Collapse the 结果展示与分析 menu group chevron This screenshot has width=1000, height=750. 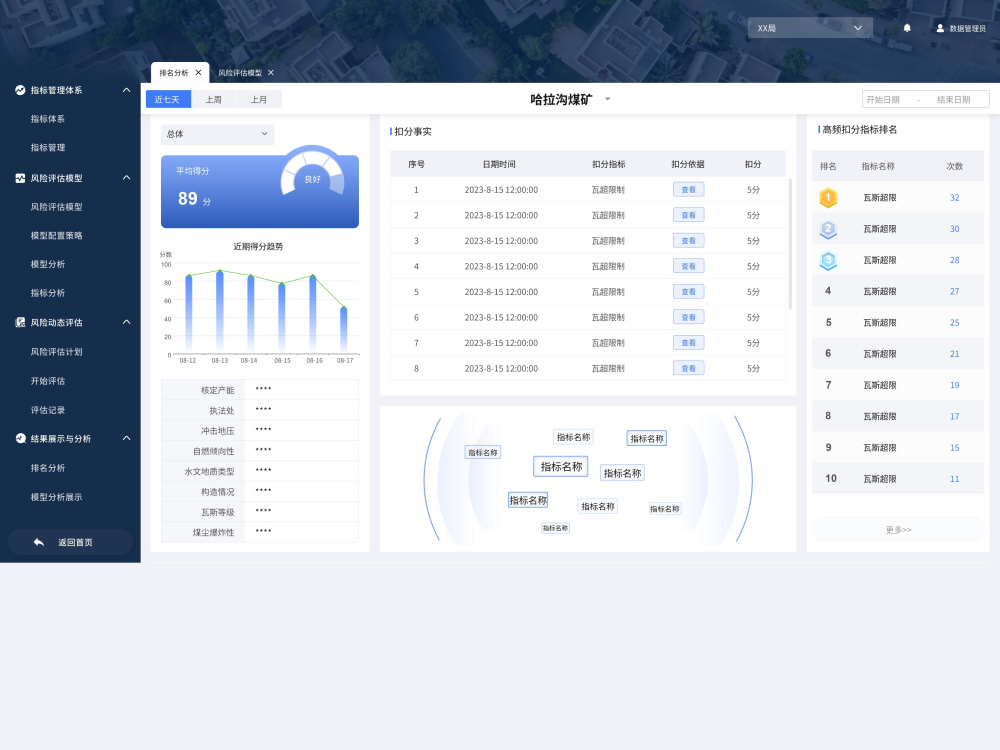(126, 438)
